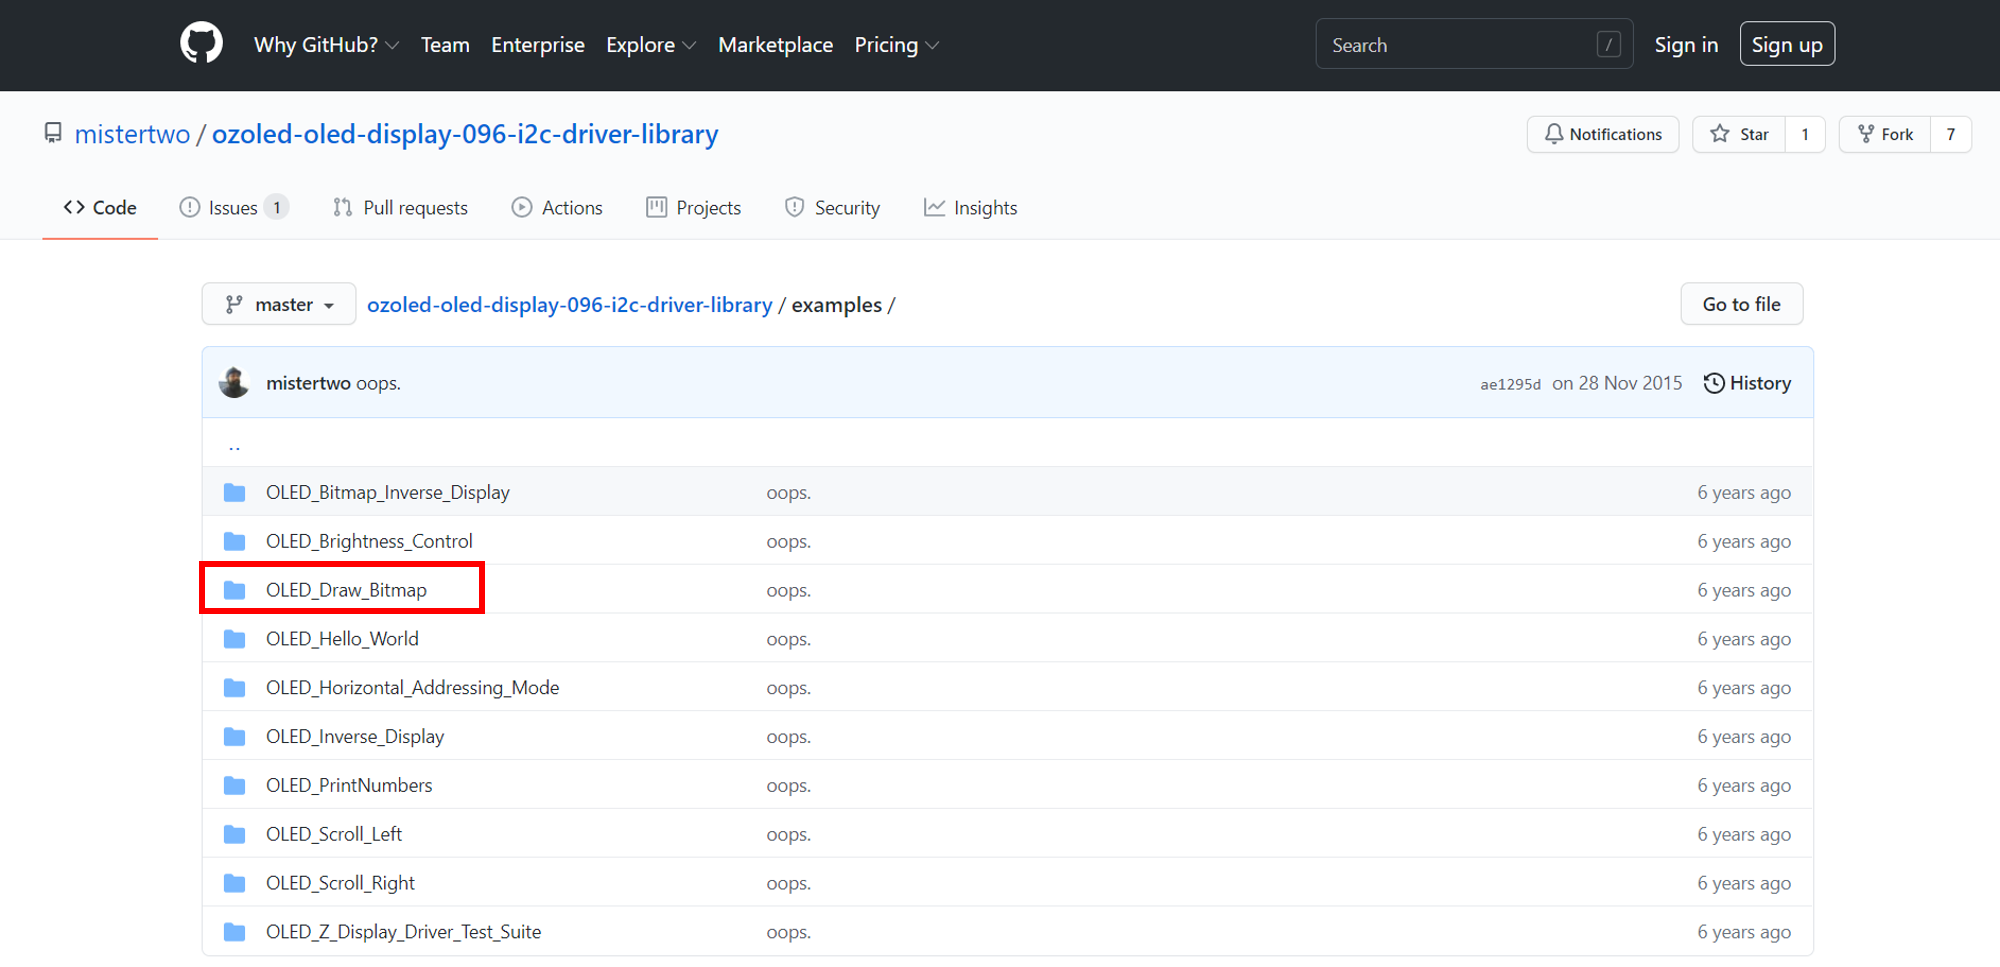Click the Star icon button
The image size is (2000, 967).
point(1738,134)
